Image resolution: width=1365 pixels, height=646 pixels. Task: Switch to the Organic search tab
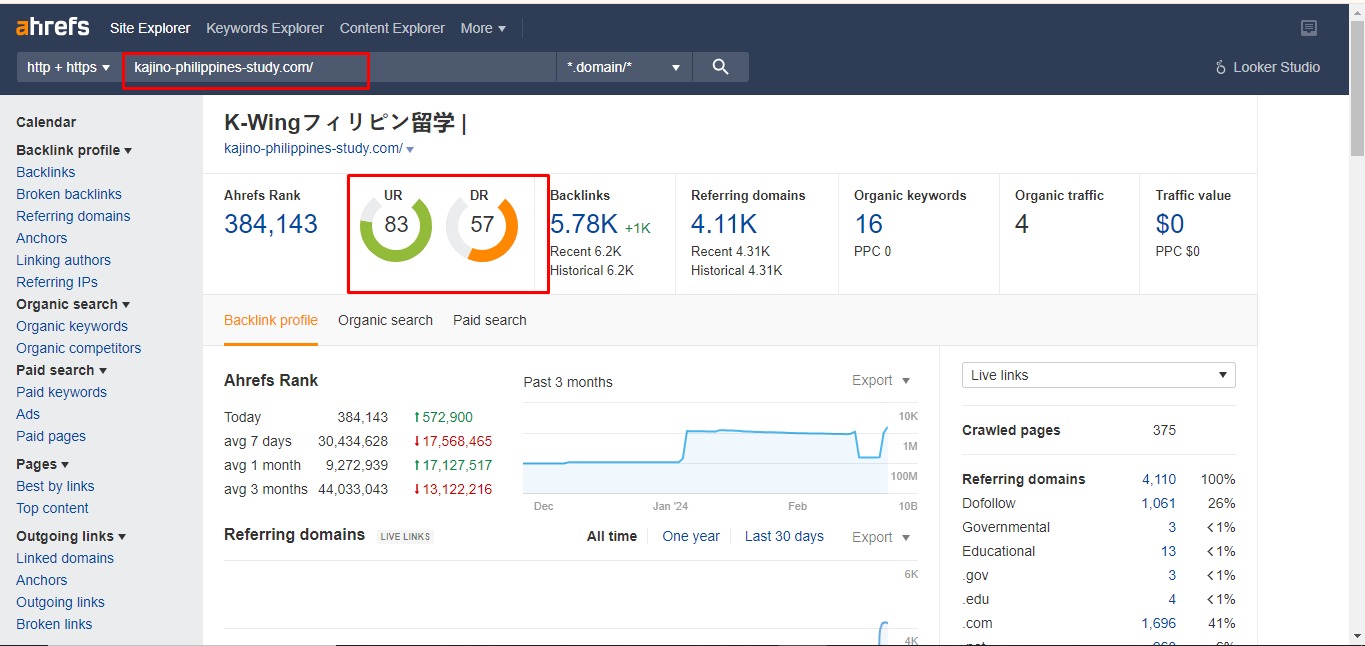pyautogui.click(x=385, y=320)
